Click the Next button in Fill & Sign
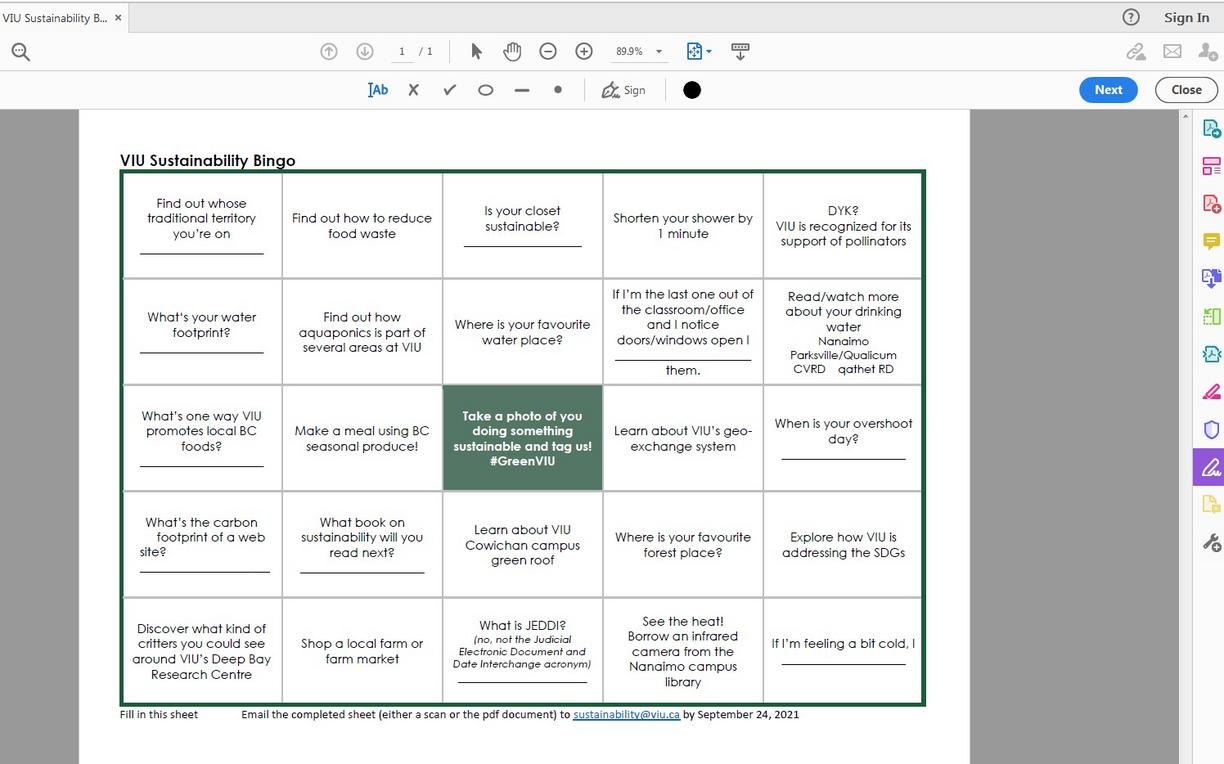 pos(1107,89)
